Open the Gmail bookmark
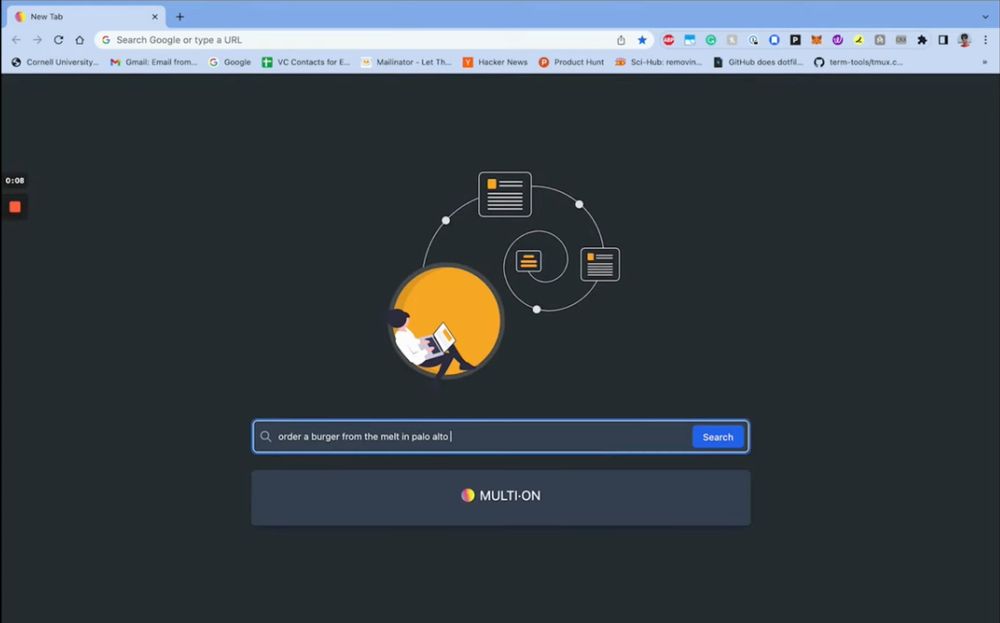The image size is (1000, 623). click(x=154, y=62)
